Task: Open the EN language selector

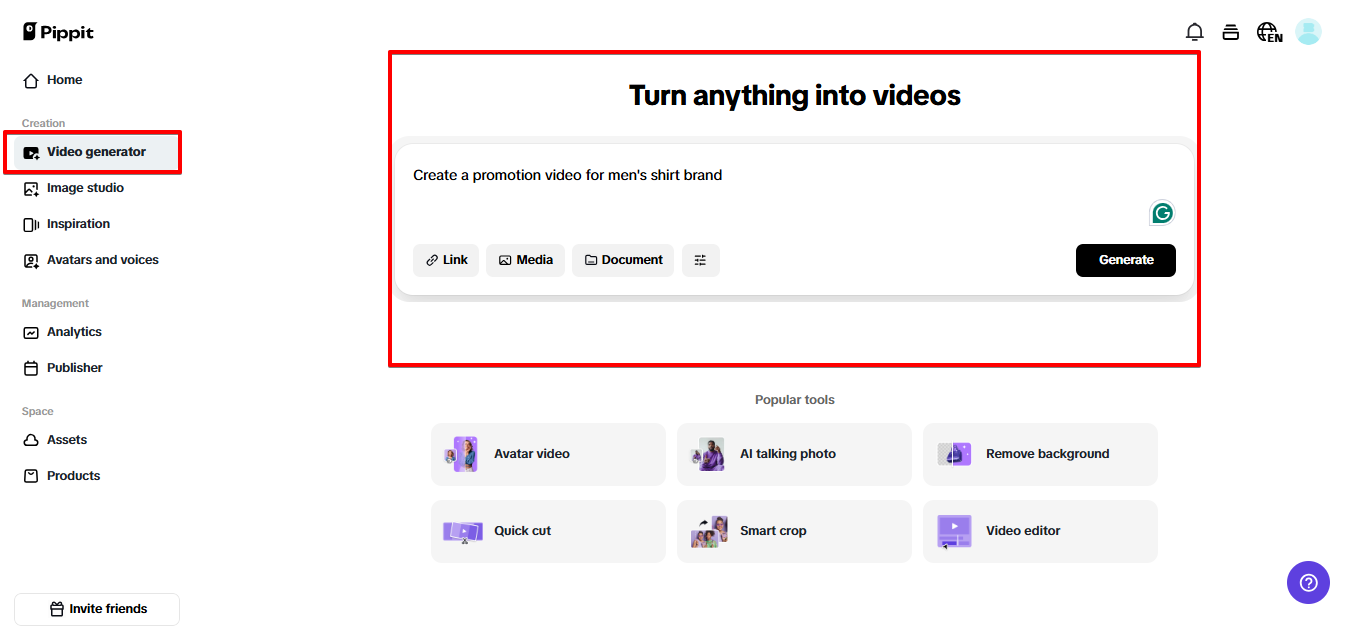Action: tap(1268, 31)
